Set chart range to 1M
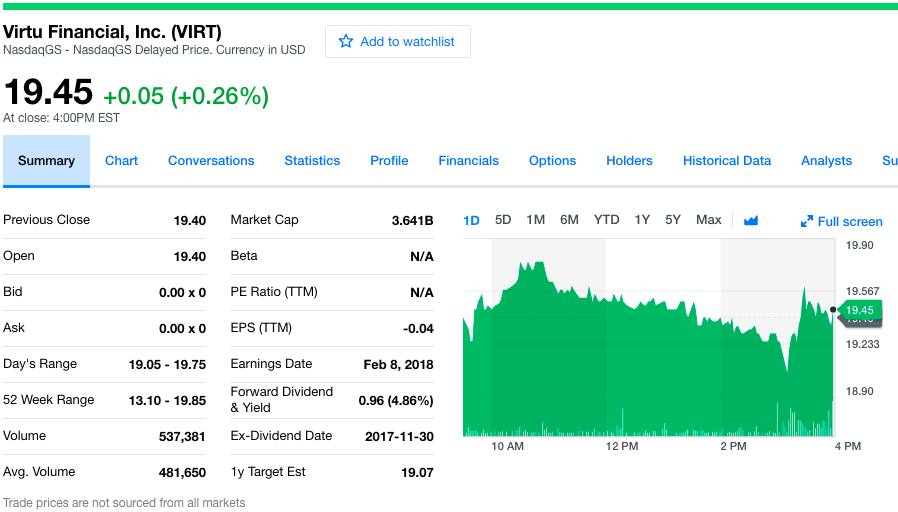898x512 pixels. coord(535,220)
